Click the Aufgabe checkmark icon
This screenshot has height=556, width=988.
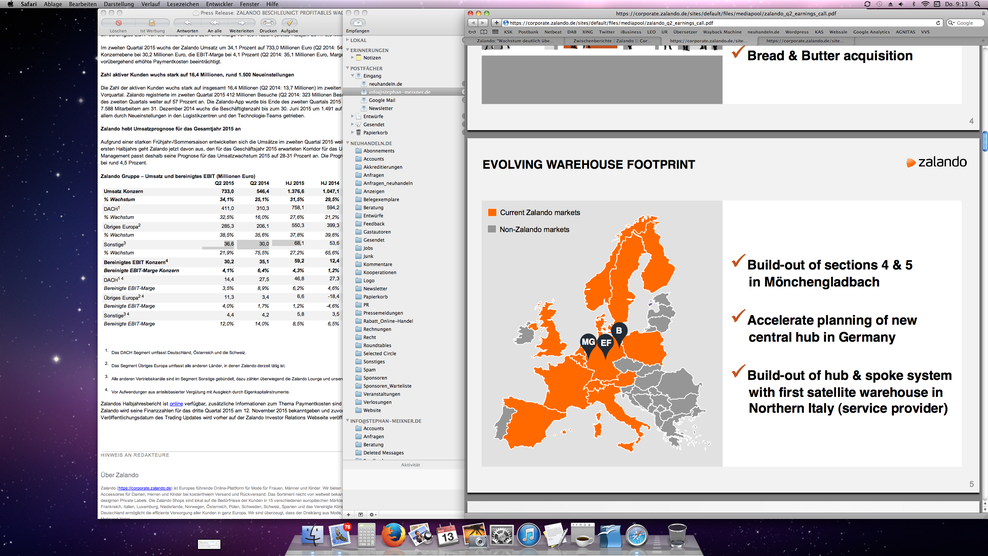coord(289,23)
